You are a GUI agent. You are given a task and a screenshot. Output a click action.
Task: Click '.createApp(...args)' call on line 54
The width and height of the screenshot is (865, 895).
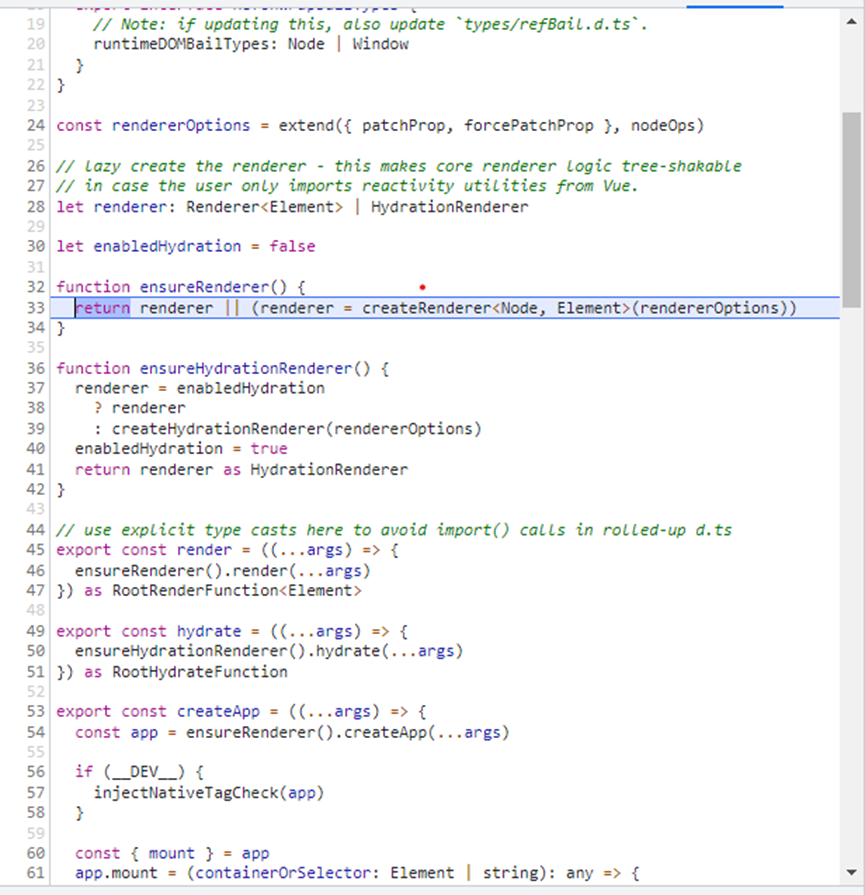pos(421,732)
